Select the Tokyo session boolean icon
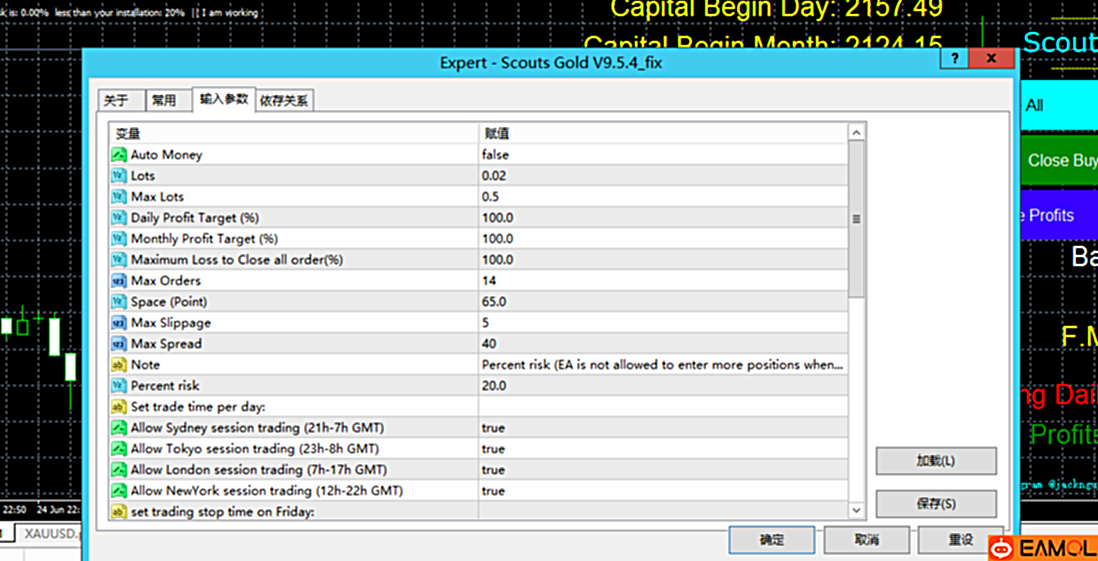1098x561 pixels. pos(118,449)
